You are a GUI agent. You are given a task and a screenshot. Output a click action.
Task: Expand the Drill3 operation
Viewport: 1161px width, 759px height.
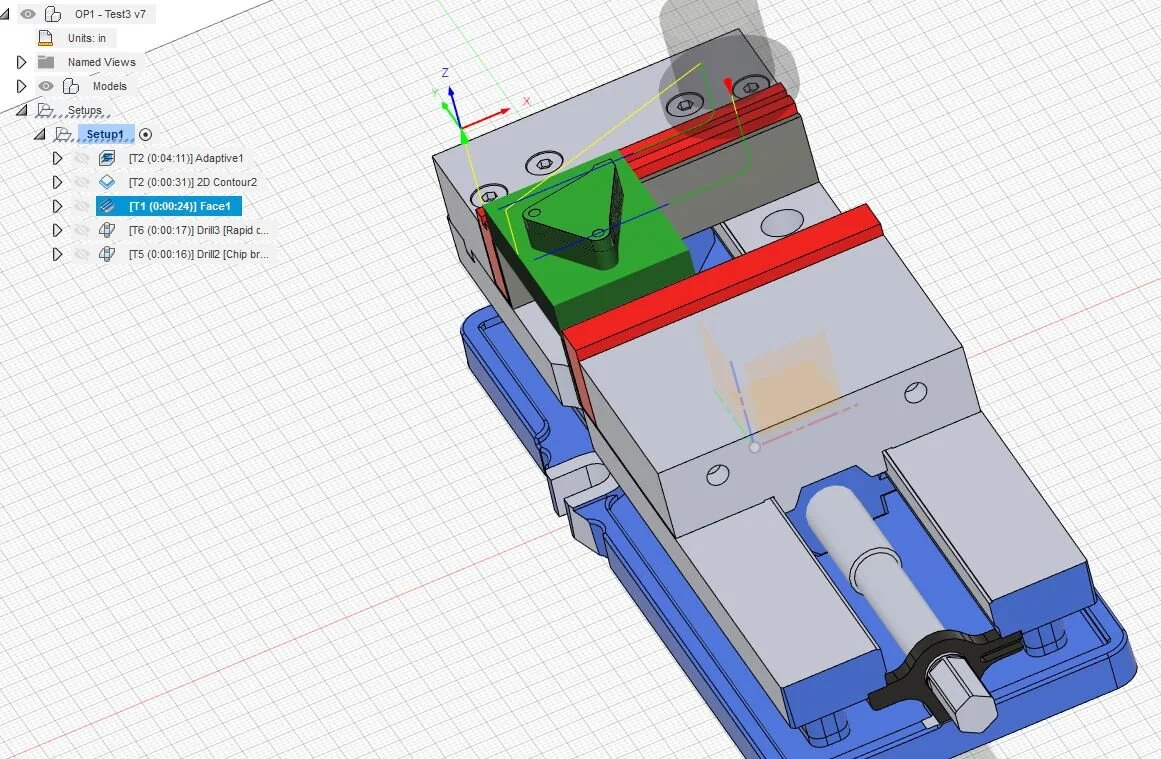(57, 230)
